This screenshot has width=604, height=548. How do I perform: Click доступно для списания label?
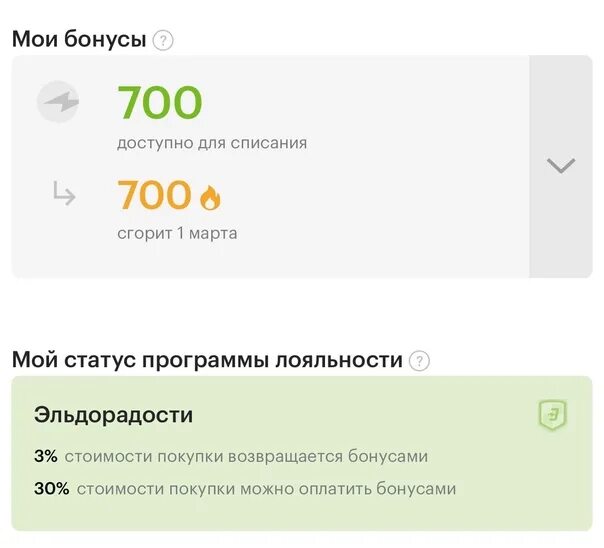point(212,143)
